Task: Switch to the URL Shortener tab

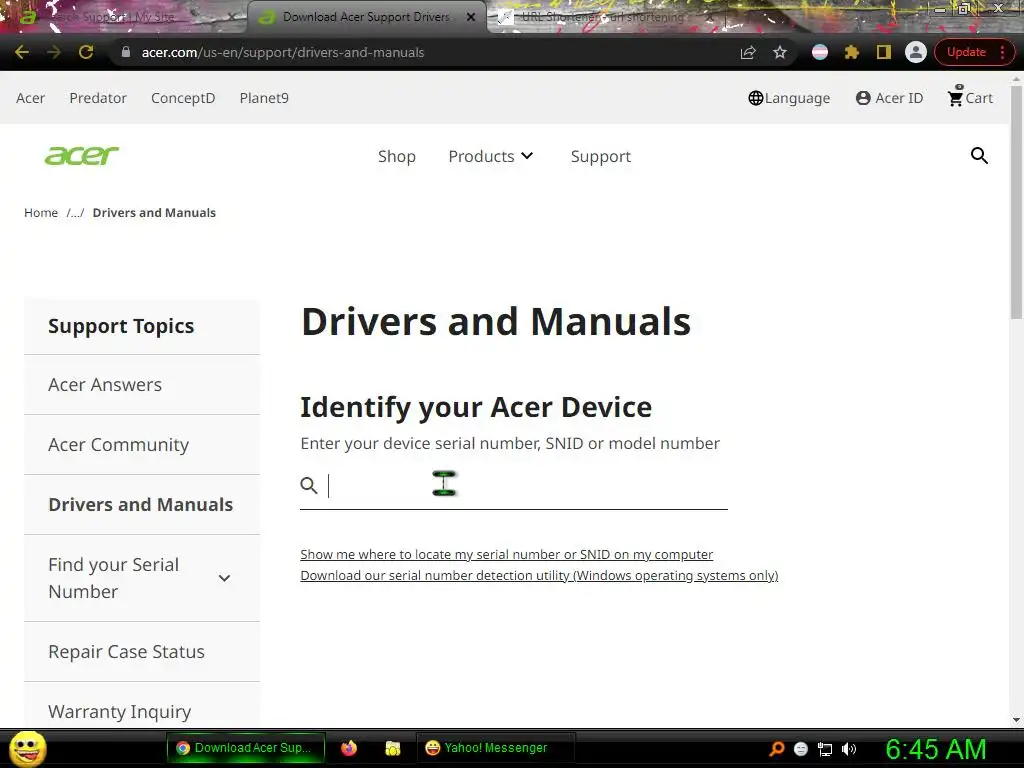Action: click(x=604, y=17)
